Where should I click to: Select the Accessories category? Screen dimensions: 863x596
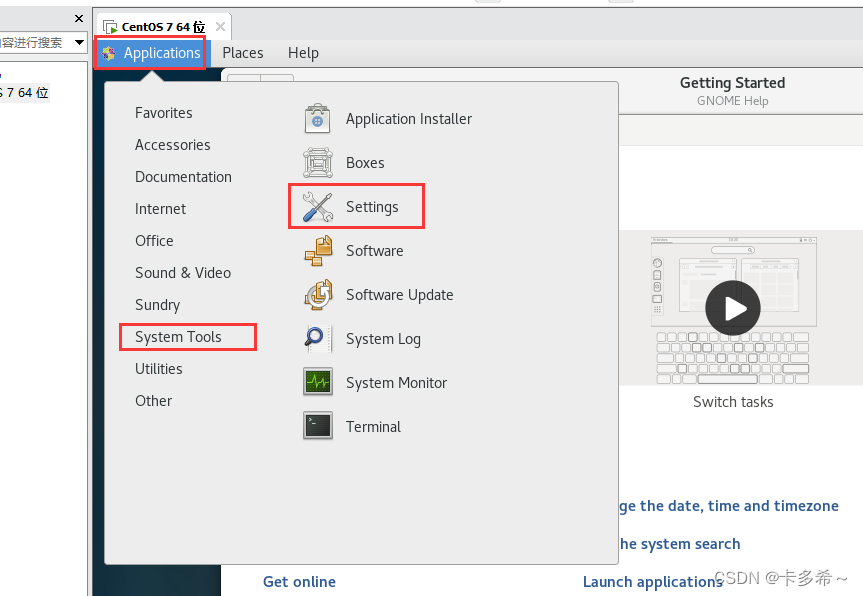tap(172, 145)
